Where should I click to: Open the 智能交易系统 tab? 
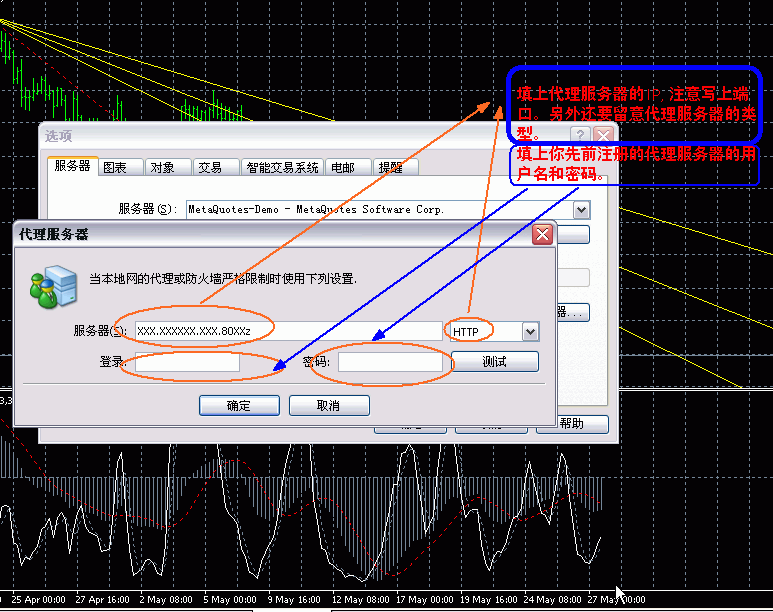tap(282, 168)
